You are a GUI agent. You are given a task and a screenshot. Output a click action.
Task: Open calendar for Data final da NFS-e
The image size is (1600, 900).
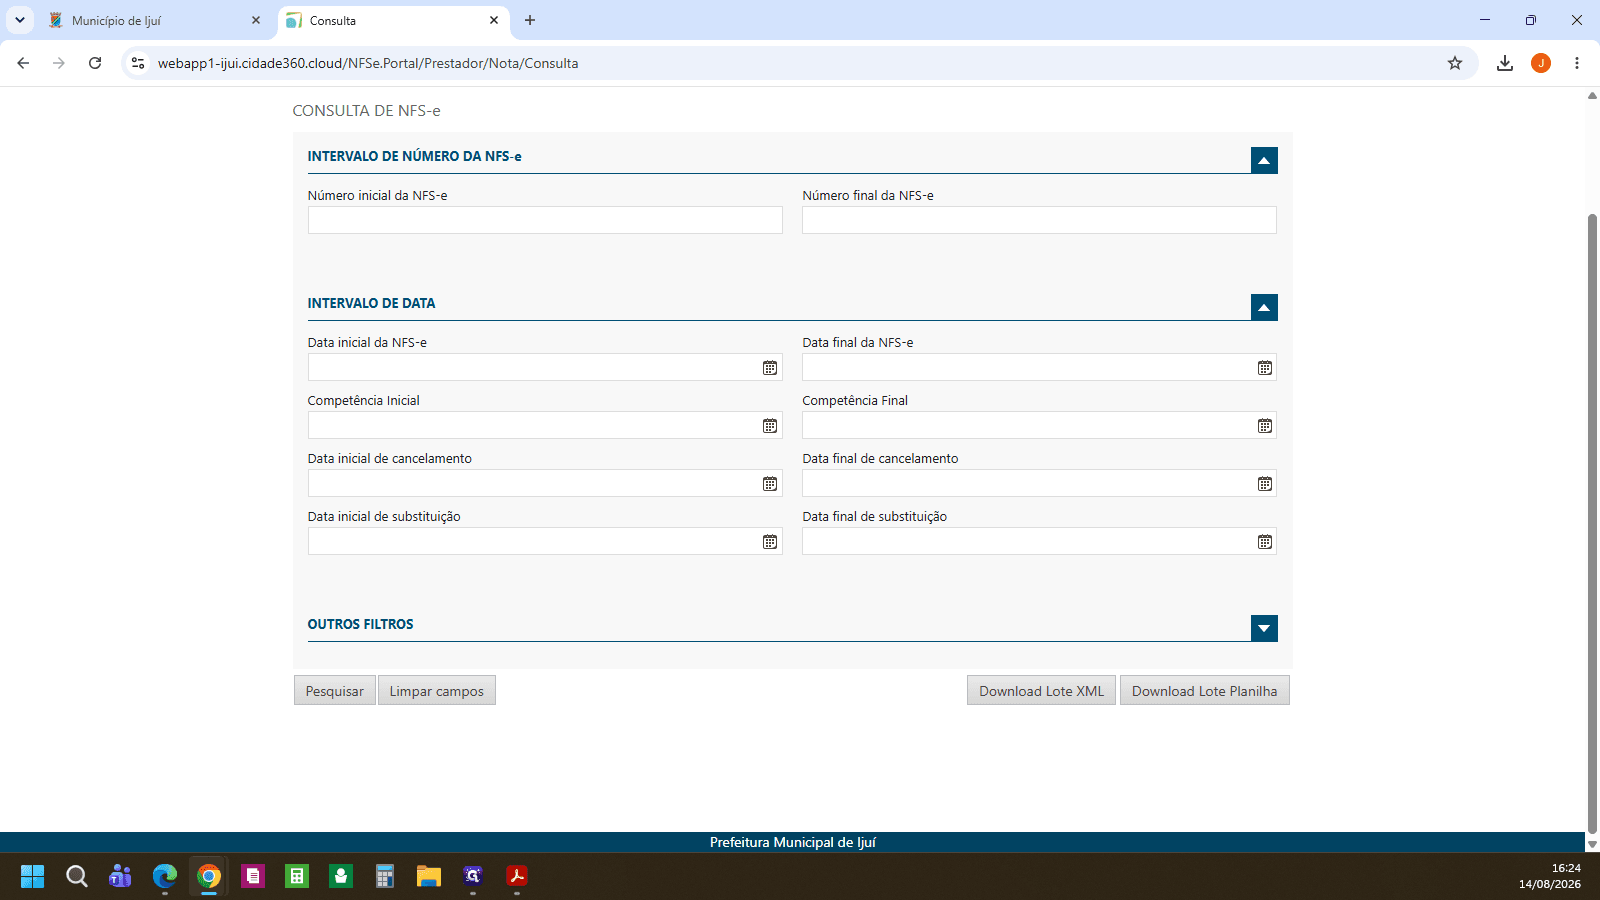[1265, 368]
